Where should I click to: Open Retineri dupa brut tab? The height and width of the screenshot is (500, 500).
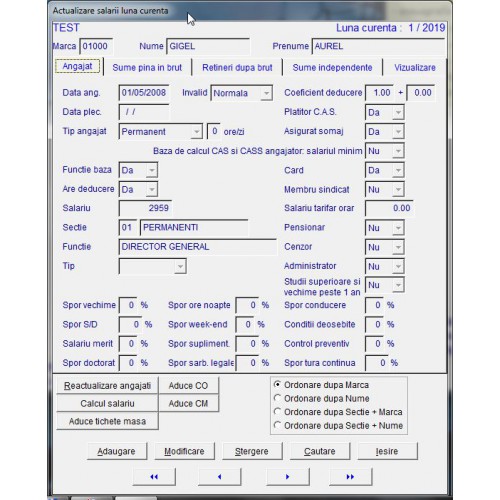pyautogui.click(x=237, y=68)
